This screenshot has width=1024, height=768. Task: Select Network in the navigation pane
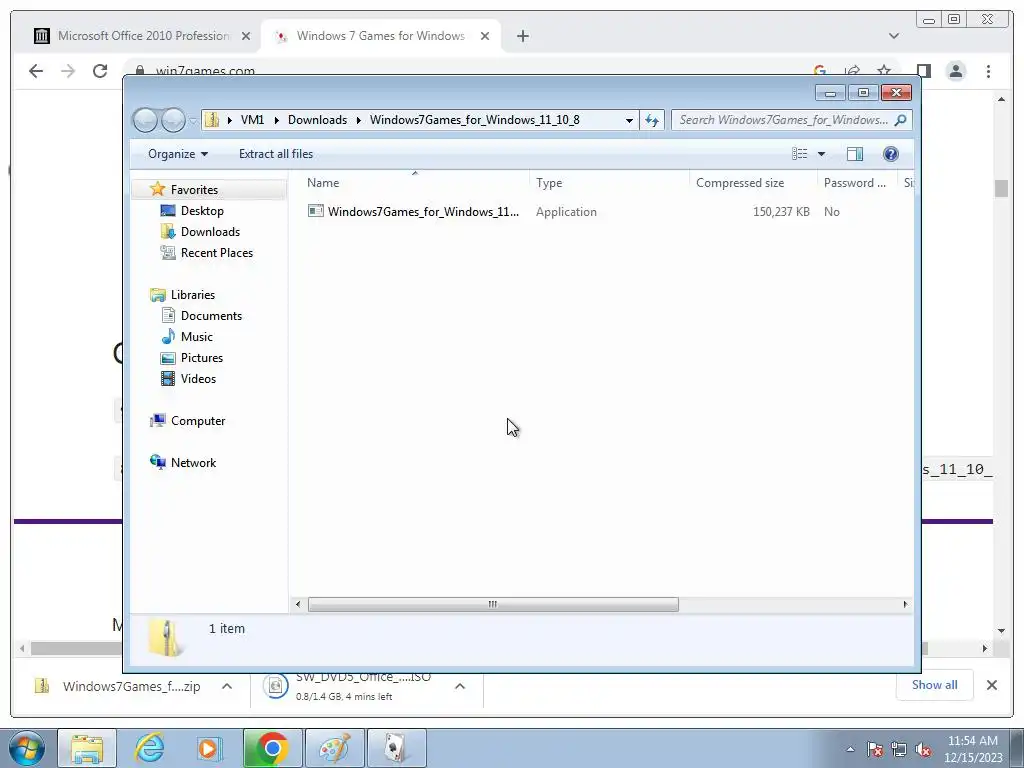(x=193, y=463)
